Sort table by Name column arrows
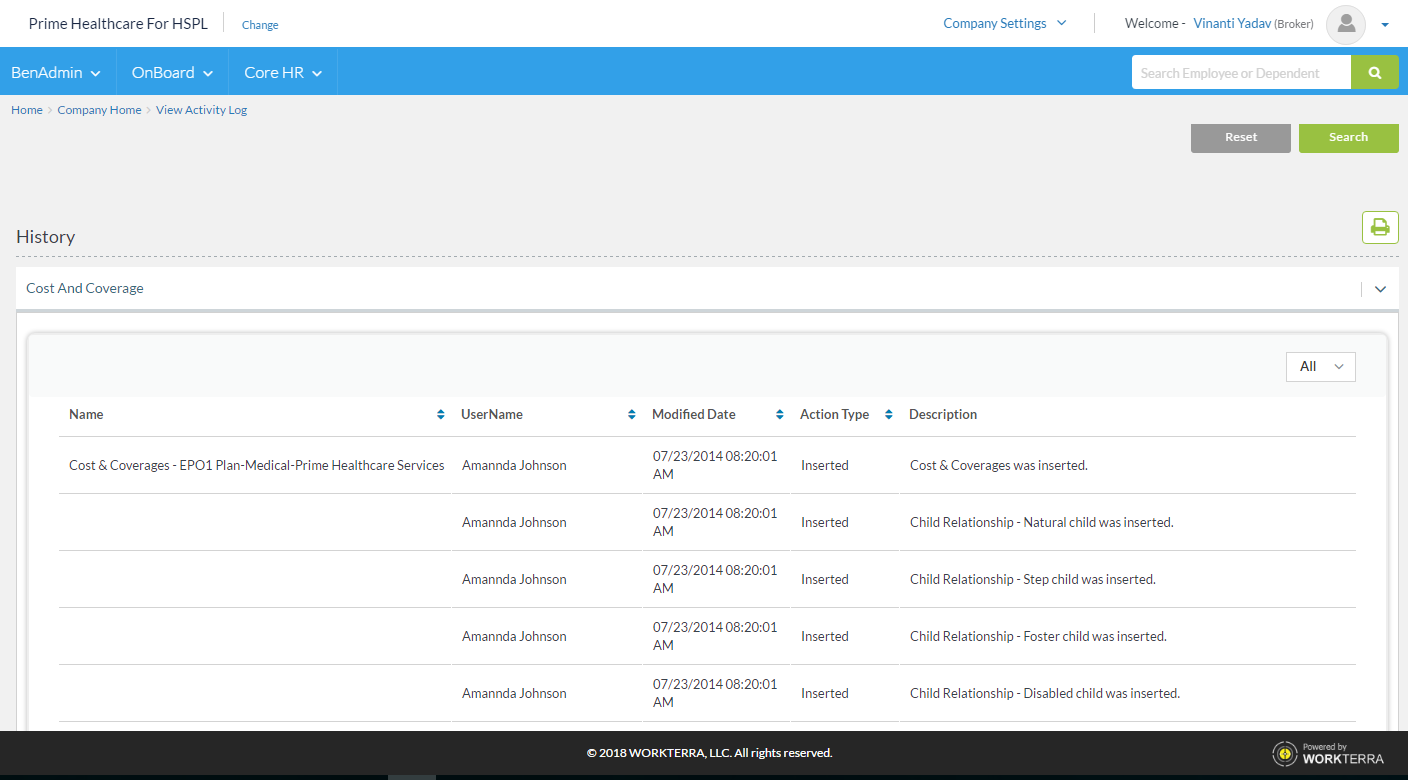Image resolution: width=1408 pixels, height=780 pixels. click(441, 415)
